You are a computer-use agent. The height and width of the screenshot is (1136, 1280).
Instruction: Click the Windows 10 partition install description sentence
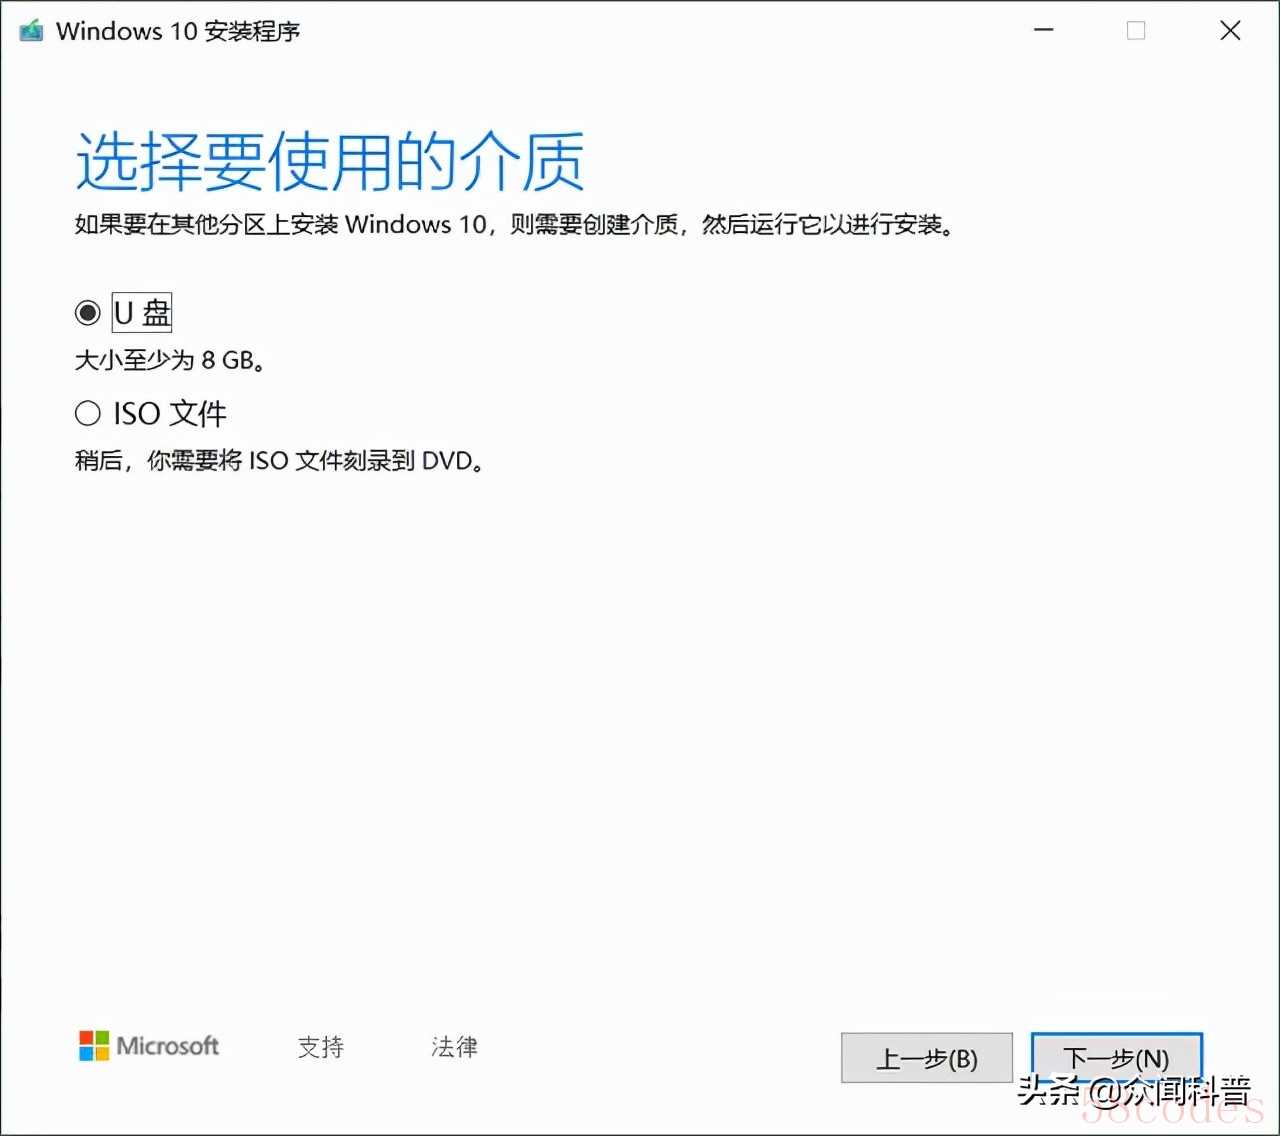click(x=515, y=224)
